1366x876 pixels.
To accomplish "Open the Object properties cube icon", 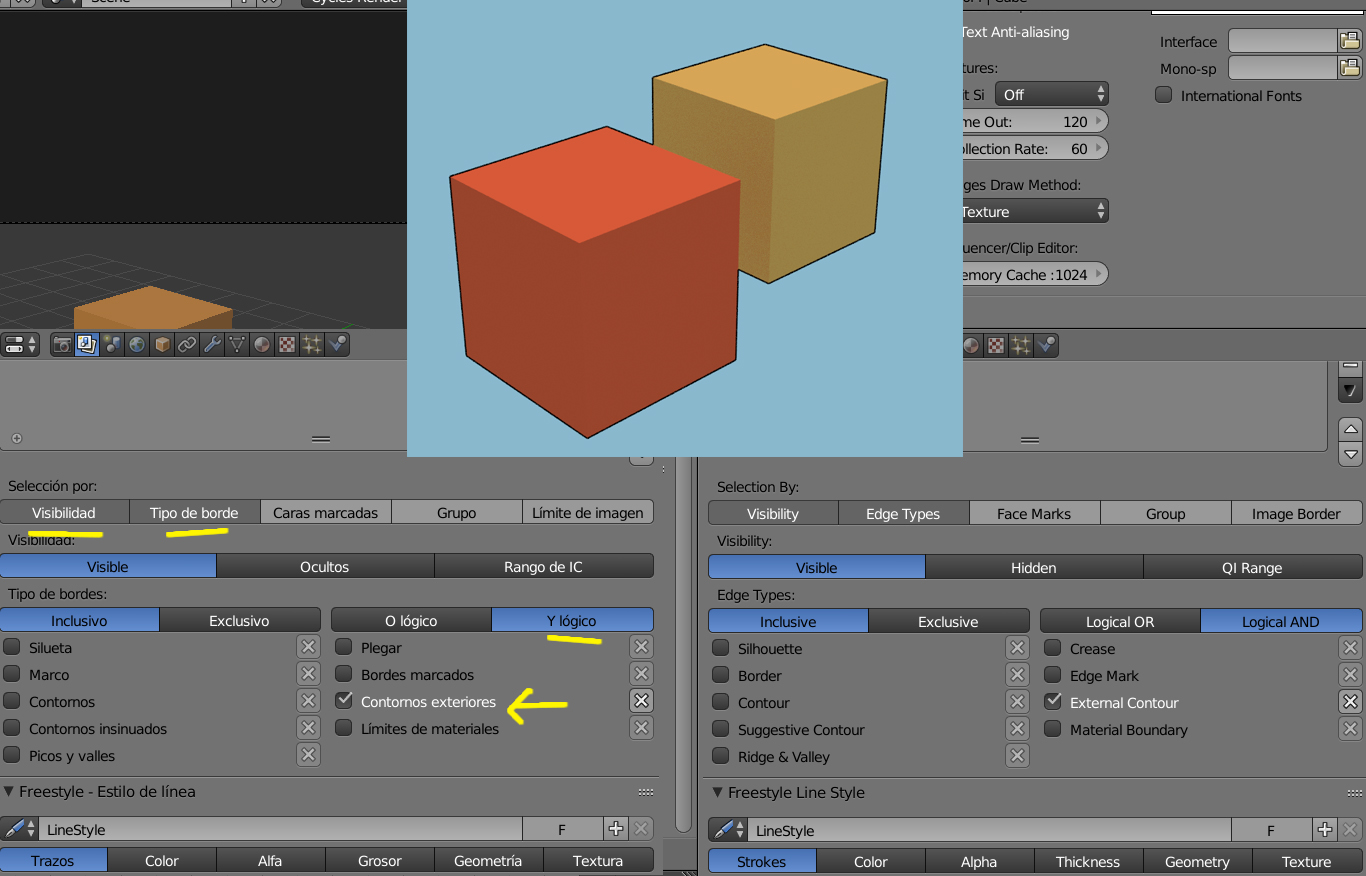I will (x=162, y=345).
